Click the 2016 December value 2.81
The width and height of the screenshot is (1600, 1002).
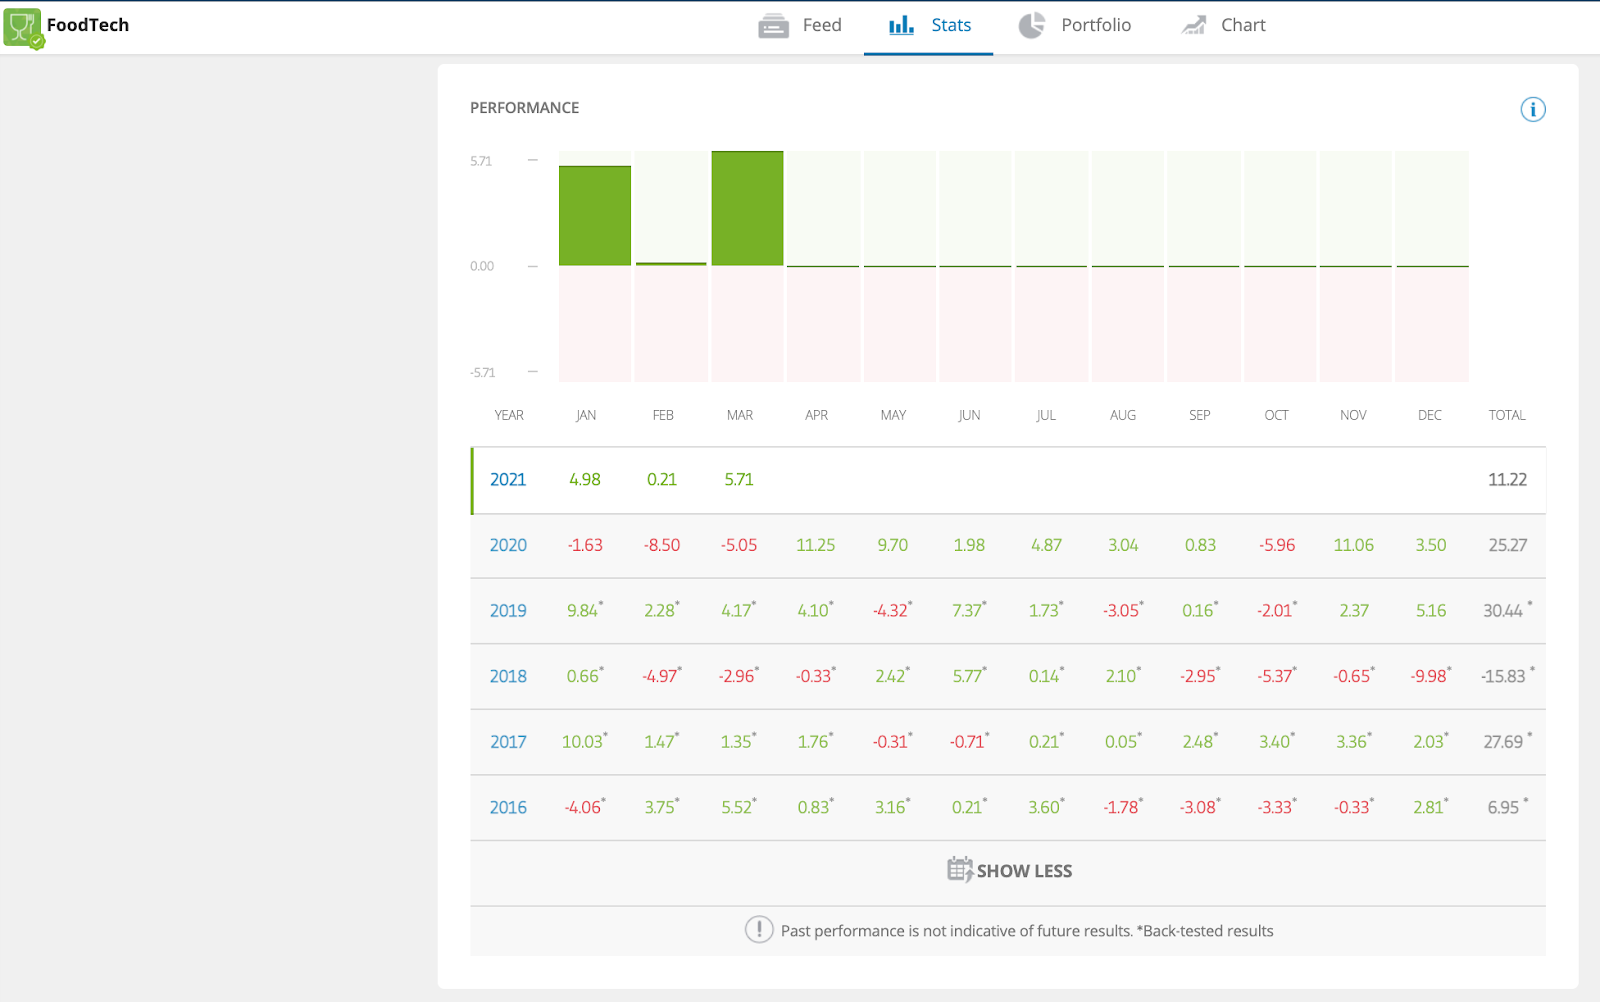click(1428, 808)
